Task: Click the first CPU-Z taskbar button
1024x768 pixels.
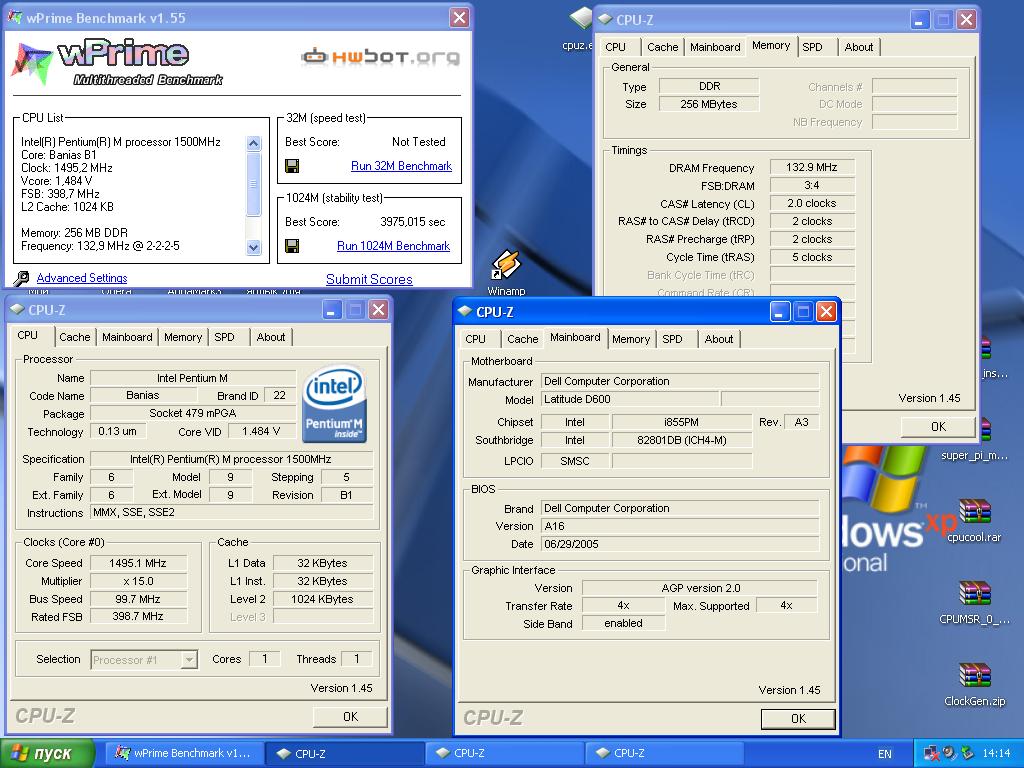Action: tap(345, 754)
